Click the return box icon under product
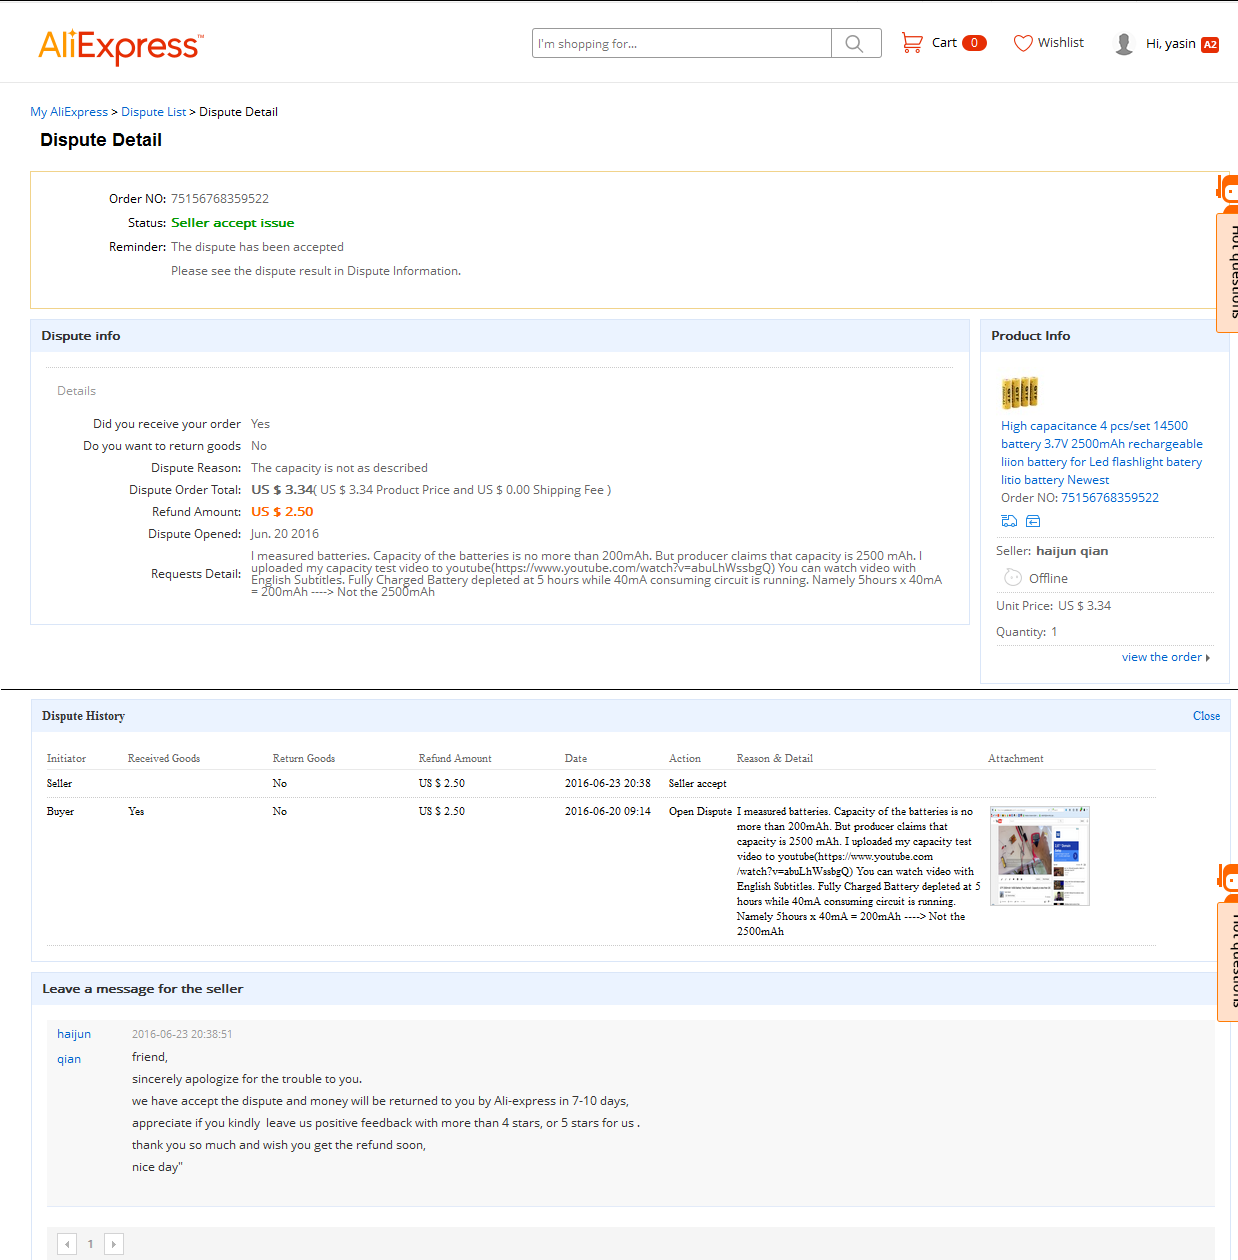The image size is (1238, 1260). pos(1033,521)
